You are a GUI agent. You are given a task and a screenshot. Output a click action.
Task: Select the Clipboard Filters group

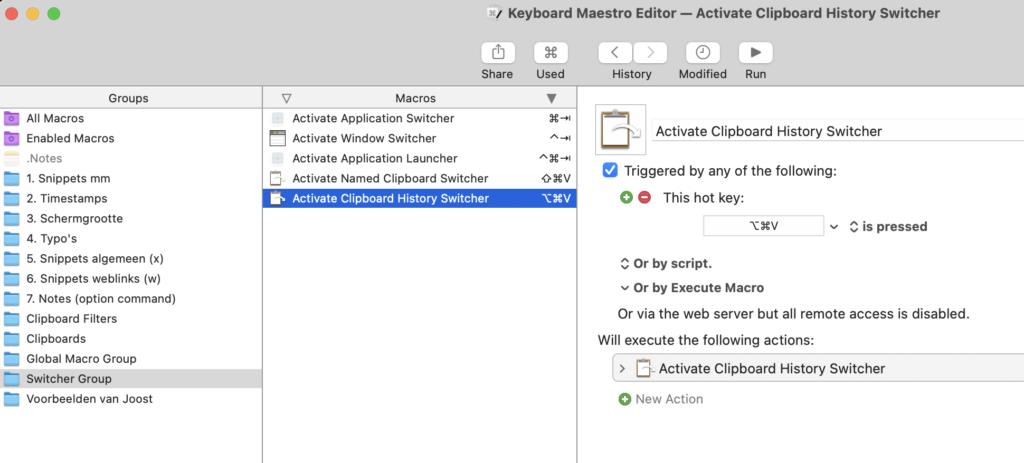tap(71, 319)
